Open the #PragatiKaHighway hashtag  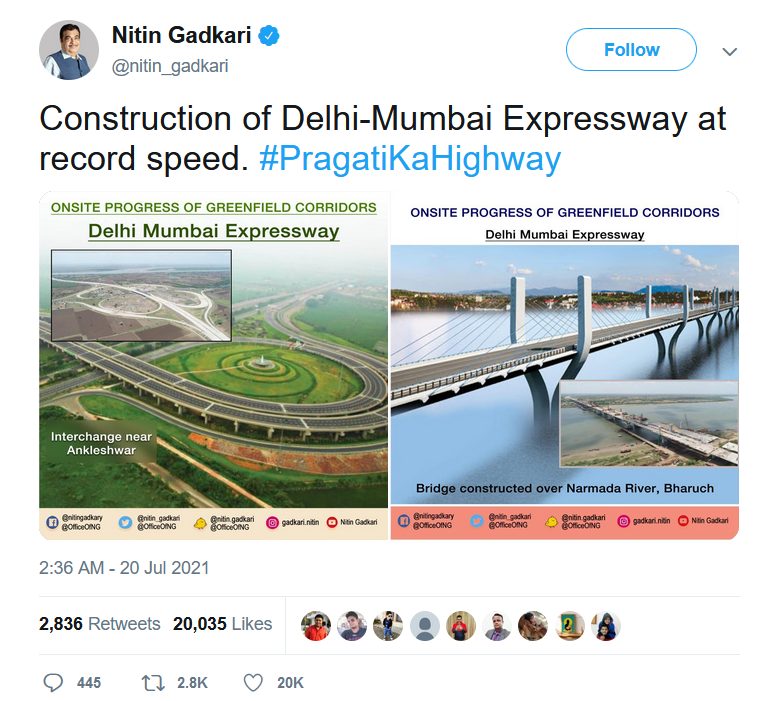click(410, 159)
